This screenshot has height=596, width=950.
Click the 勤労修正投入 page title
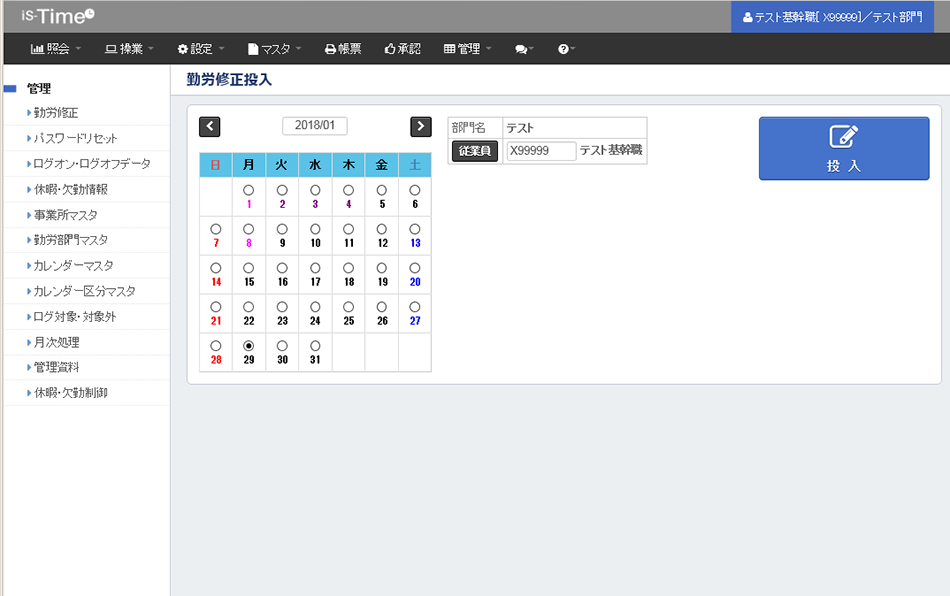[x=229, y=79]
